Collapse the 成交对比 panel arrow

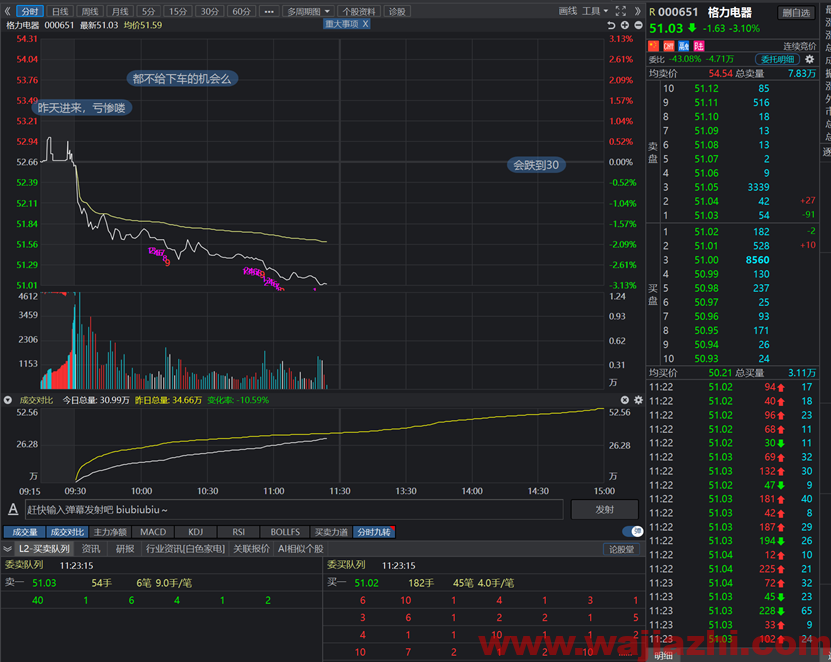point(8,400)
